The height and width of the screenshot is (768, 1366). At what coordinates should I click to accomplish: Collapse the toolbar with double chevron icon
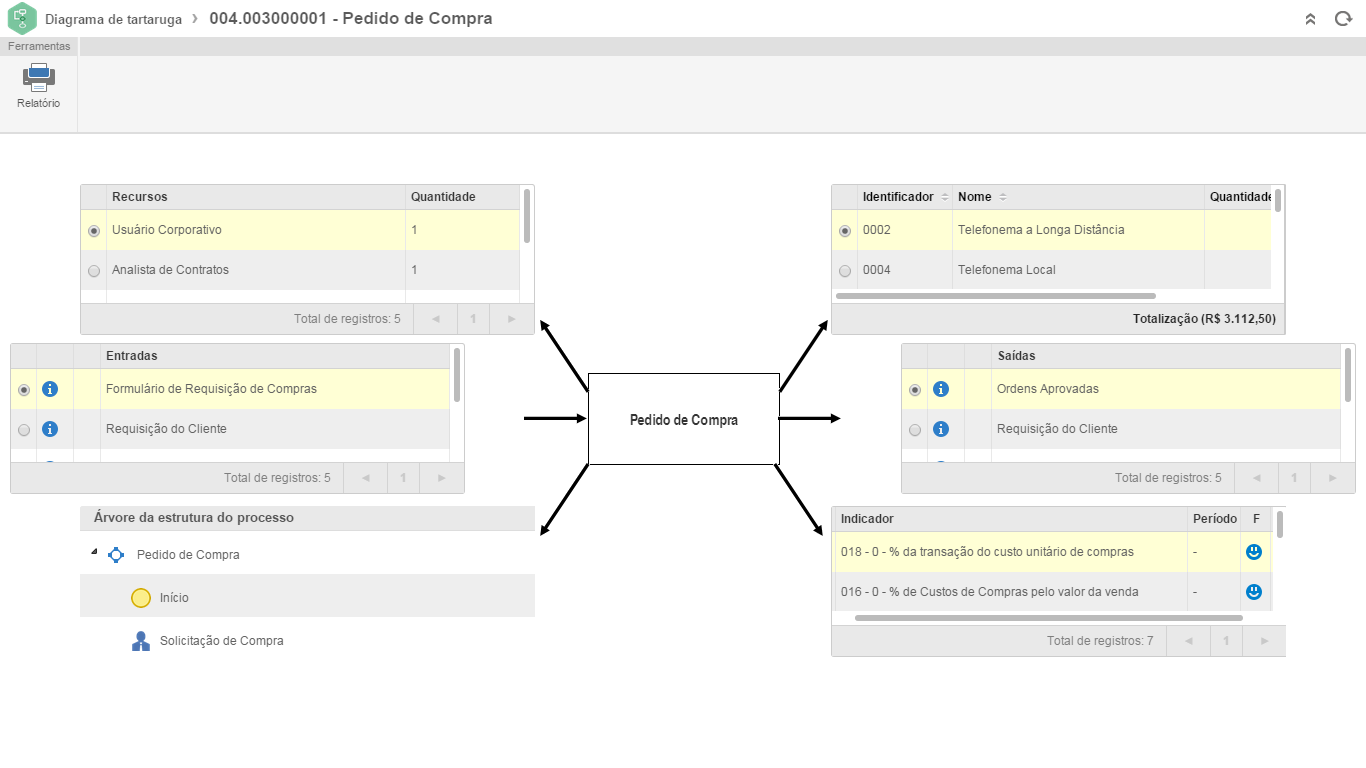(x=1310, y=19)
